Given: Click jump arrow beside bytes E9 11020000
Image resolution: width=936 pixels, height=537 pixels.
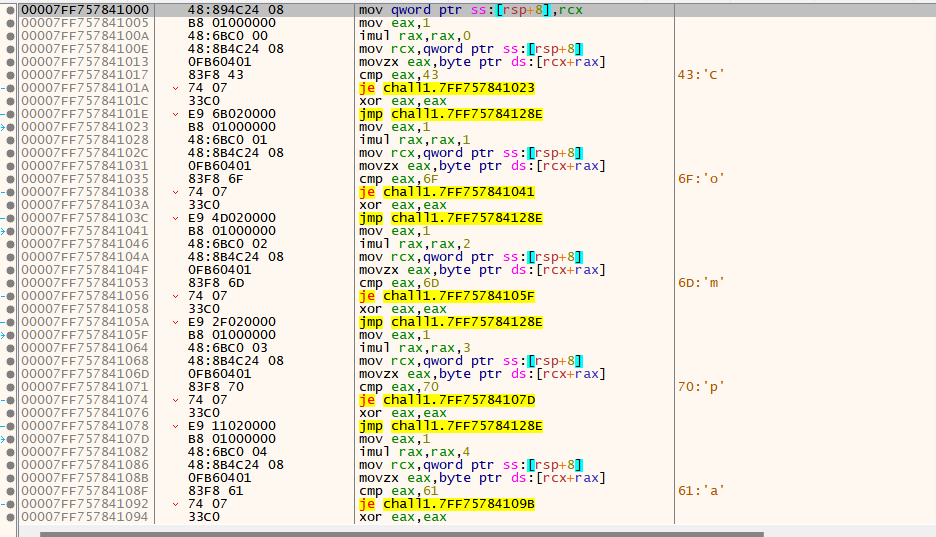Looking at the screenshot, I should (x=176, y=426).
